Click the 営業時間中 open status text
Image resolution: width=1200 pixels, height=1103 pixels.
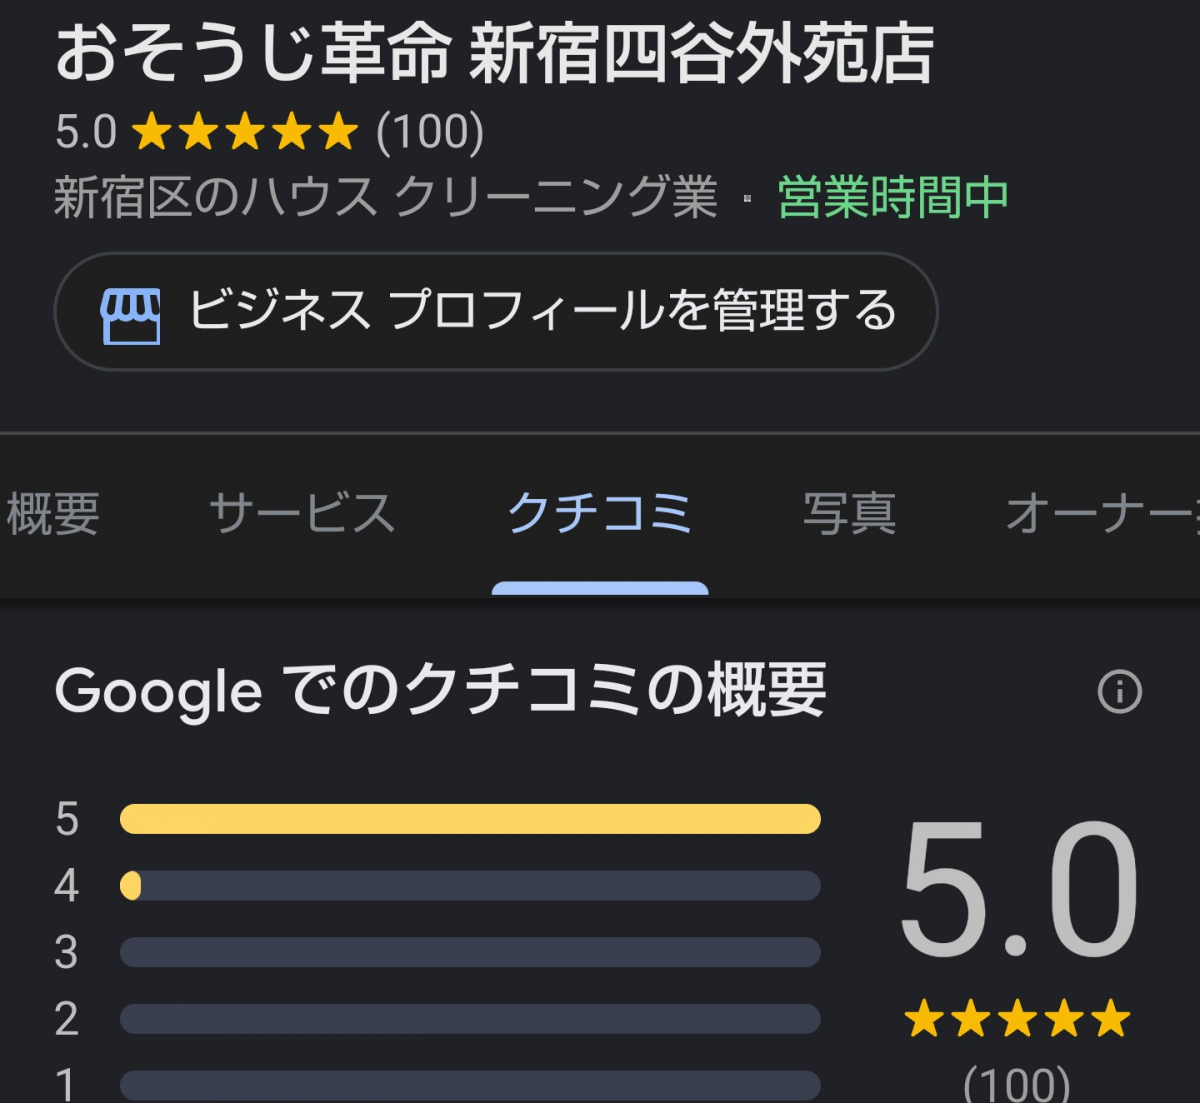point(893,197)
